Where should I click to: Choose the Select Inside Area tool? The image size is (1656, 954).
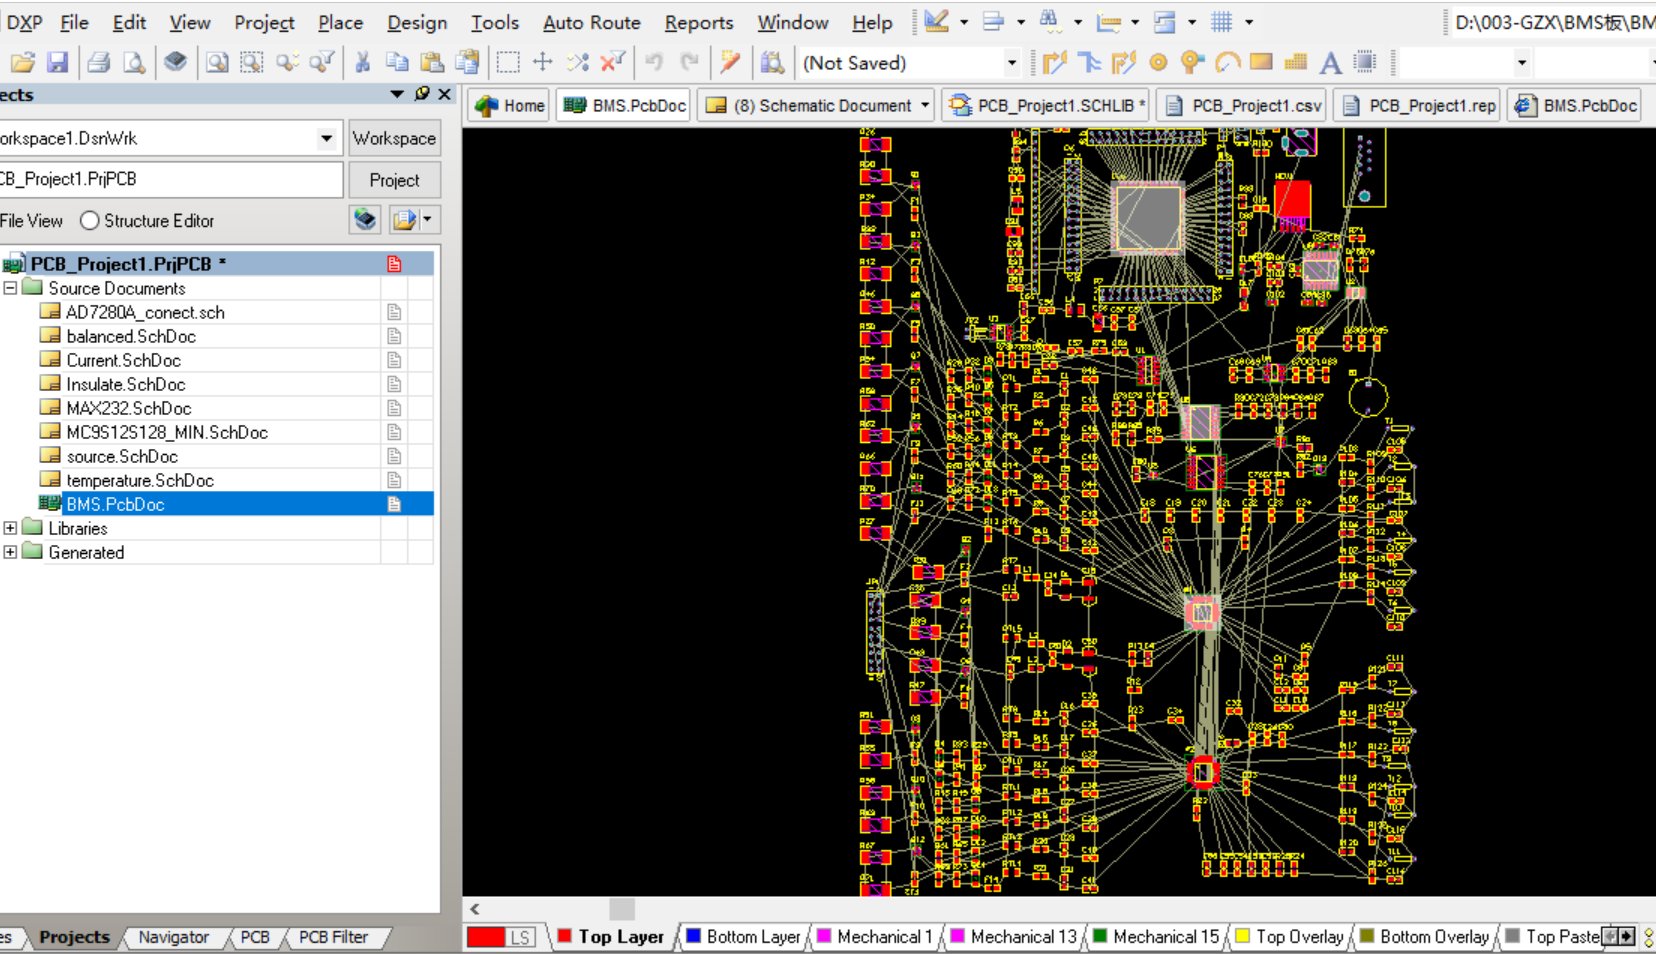point(508,63)
